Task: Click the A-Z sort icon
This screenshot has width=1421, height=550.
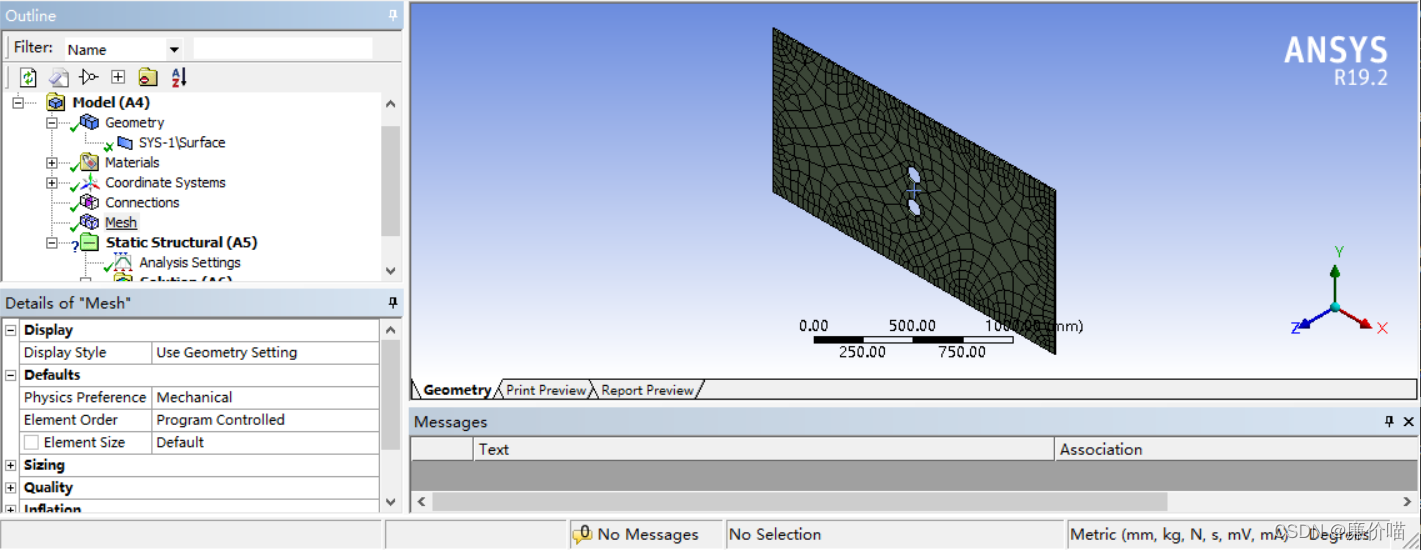Action: 179,77
